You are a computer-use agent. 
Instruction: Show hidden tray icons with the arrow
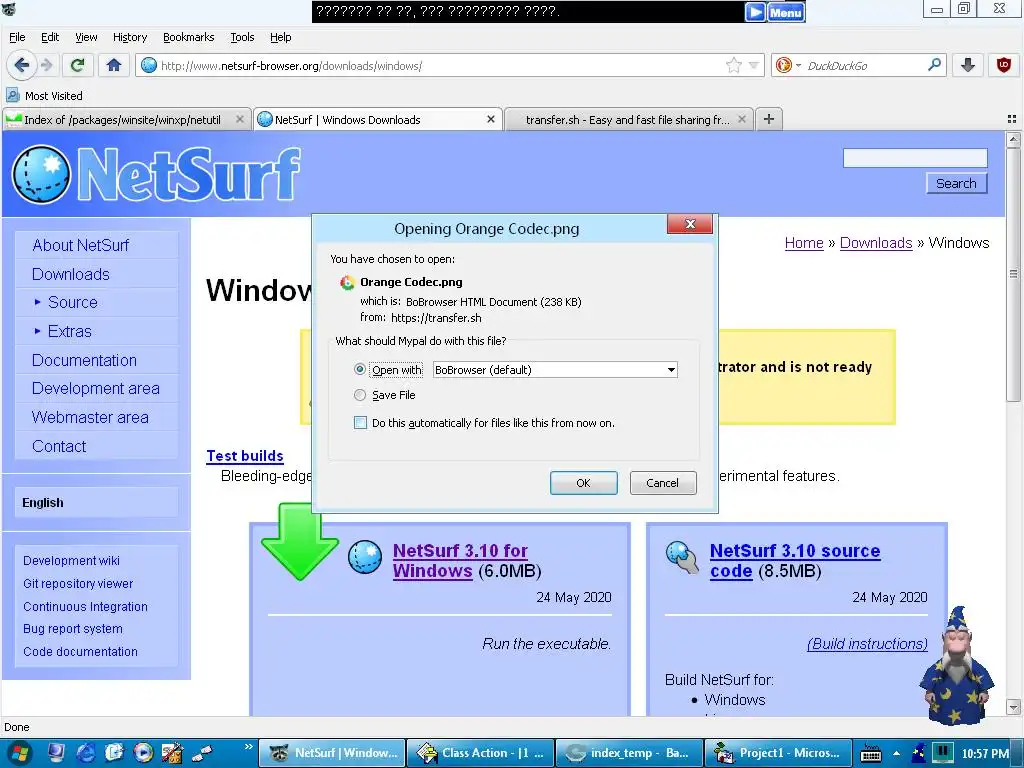[897, 753]
